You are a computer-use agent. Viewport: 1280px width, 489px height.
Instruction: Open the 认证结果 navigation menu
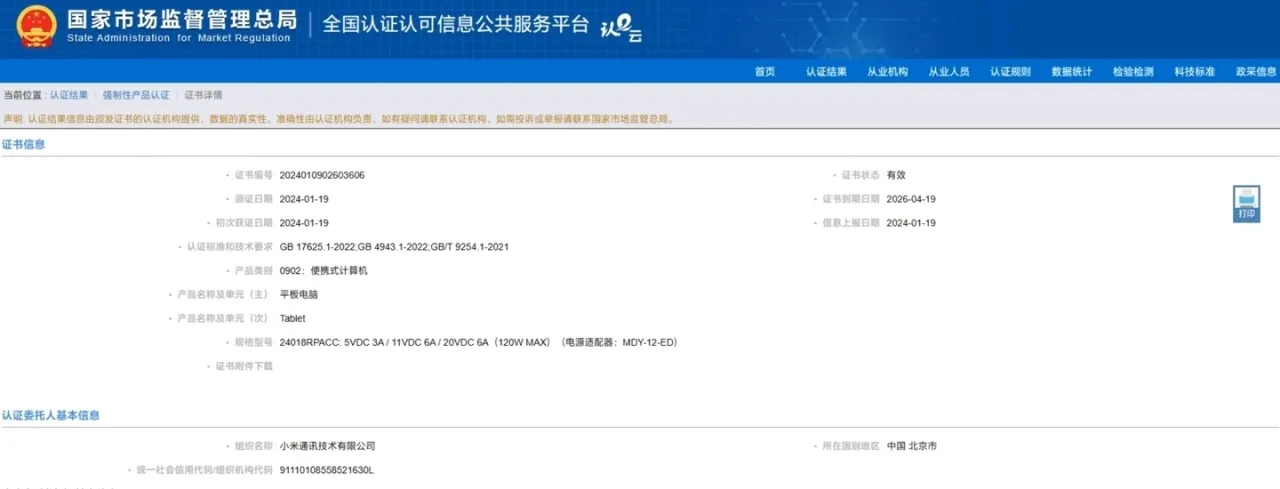pyautogui.click(x=826, y=72)
